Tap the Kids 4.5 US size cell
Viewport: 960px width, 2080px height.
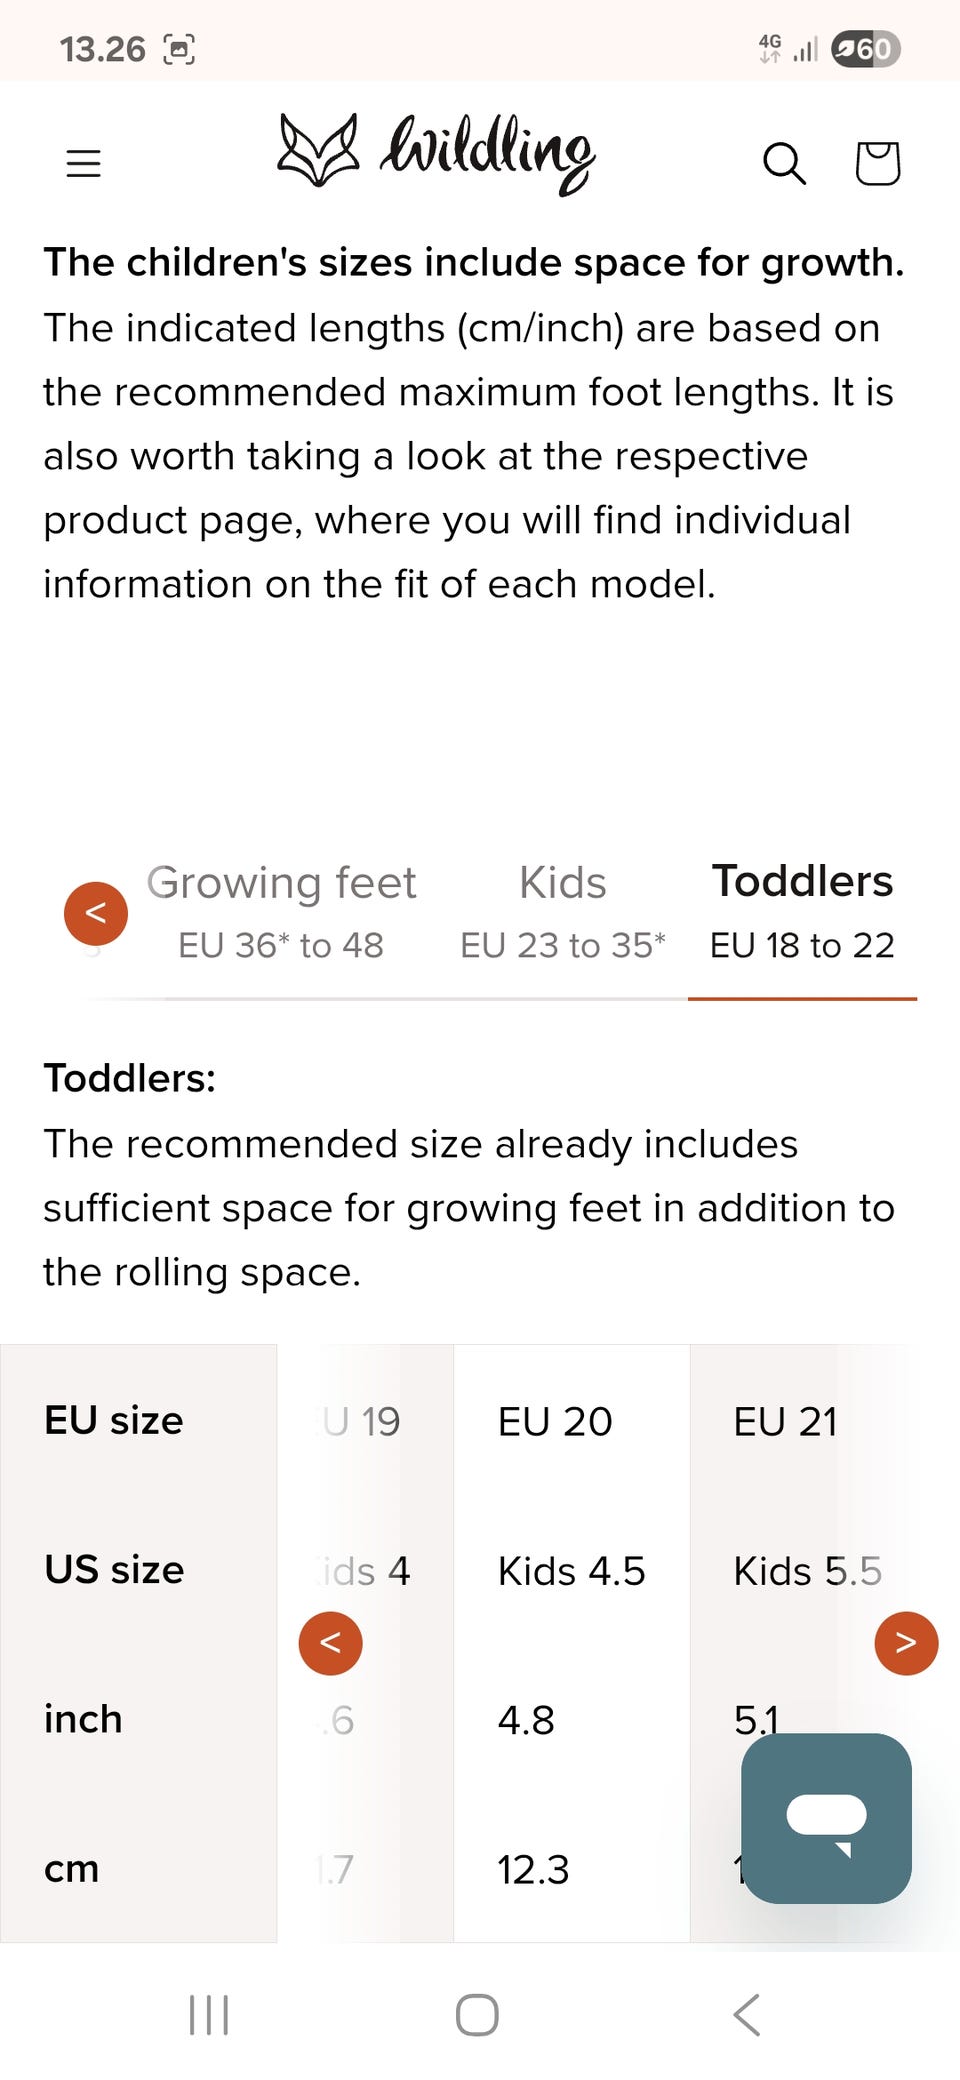tap(571, 1571)
